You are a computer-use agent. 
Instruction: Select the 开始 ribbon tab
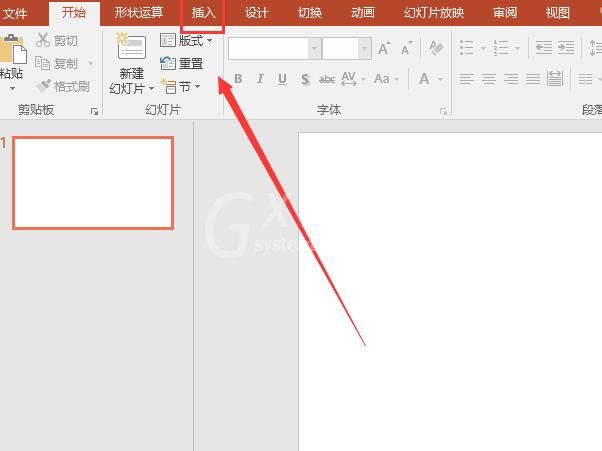(x=74, y=13)
